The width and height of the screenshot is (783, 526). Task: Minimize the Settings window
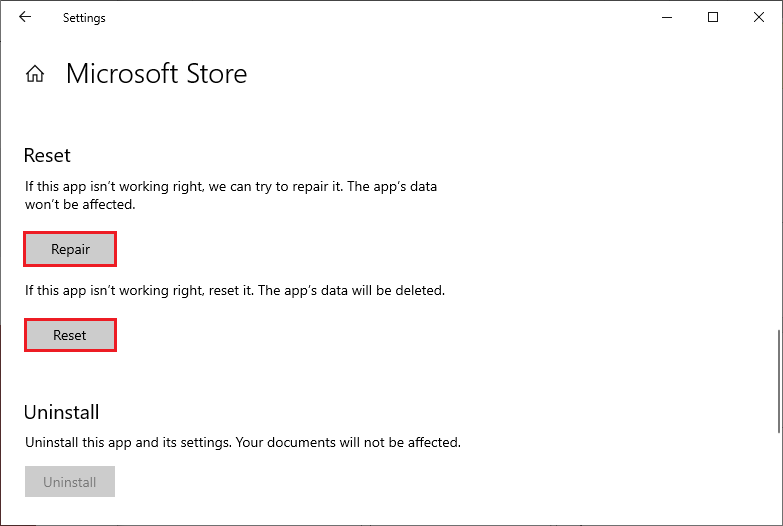(666, 17)
